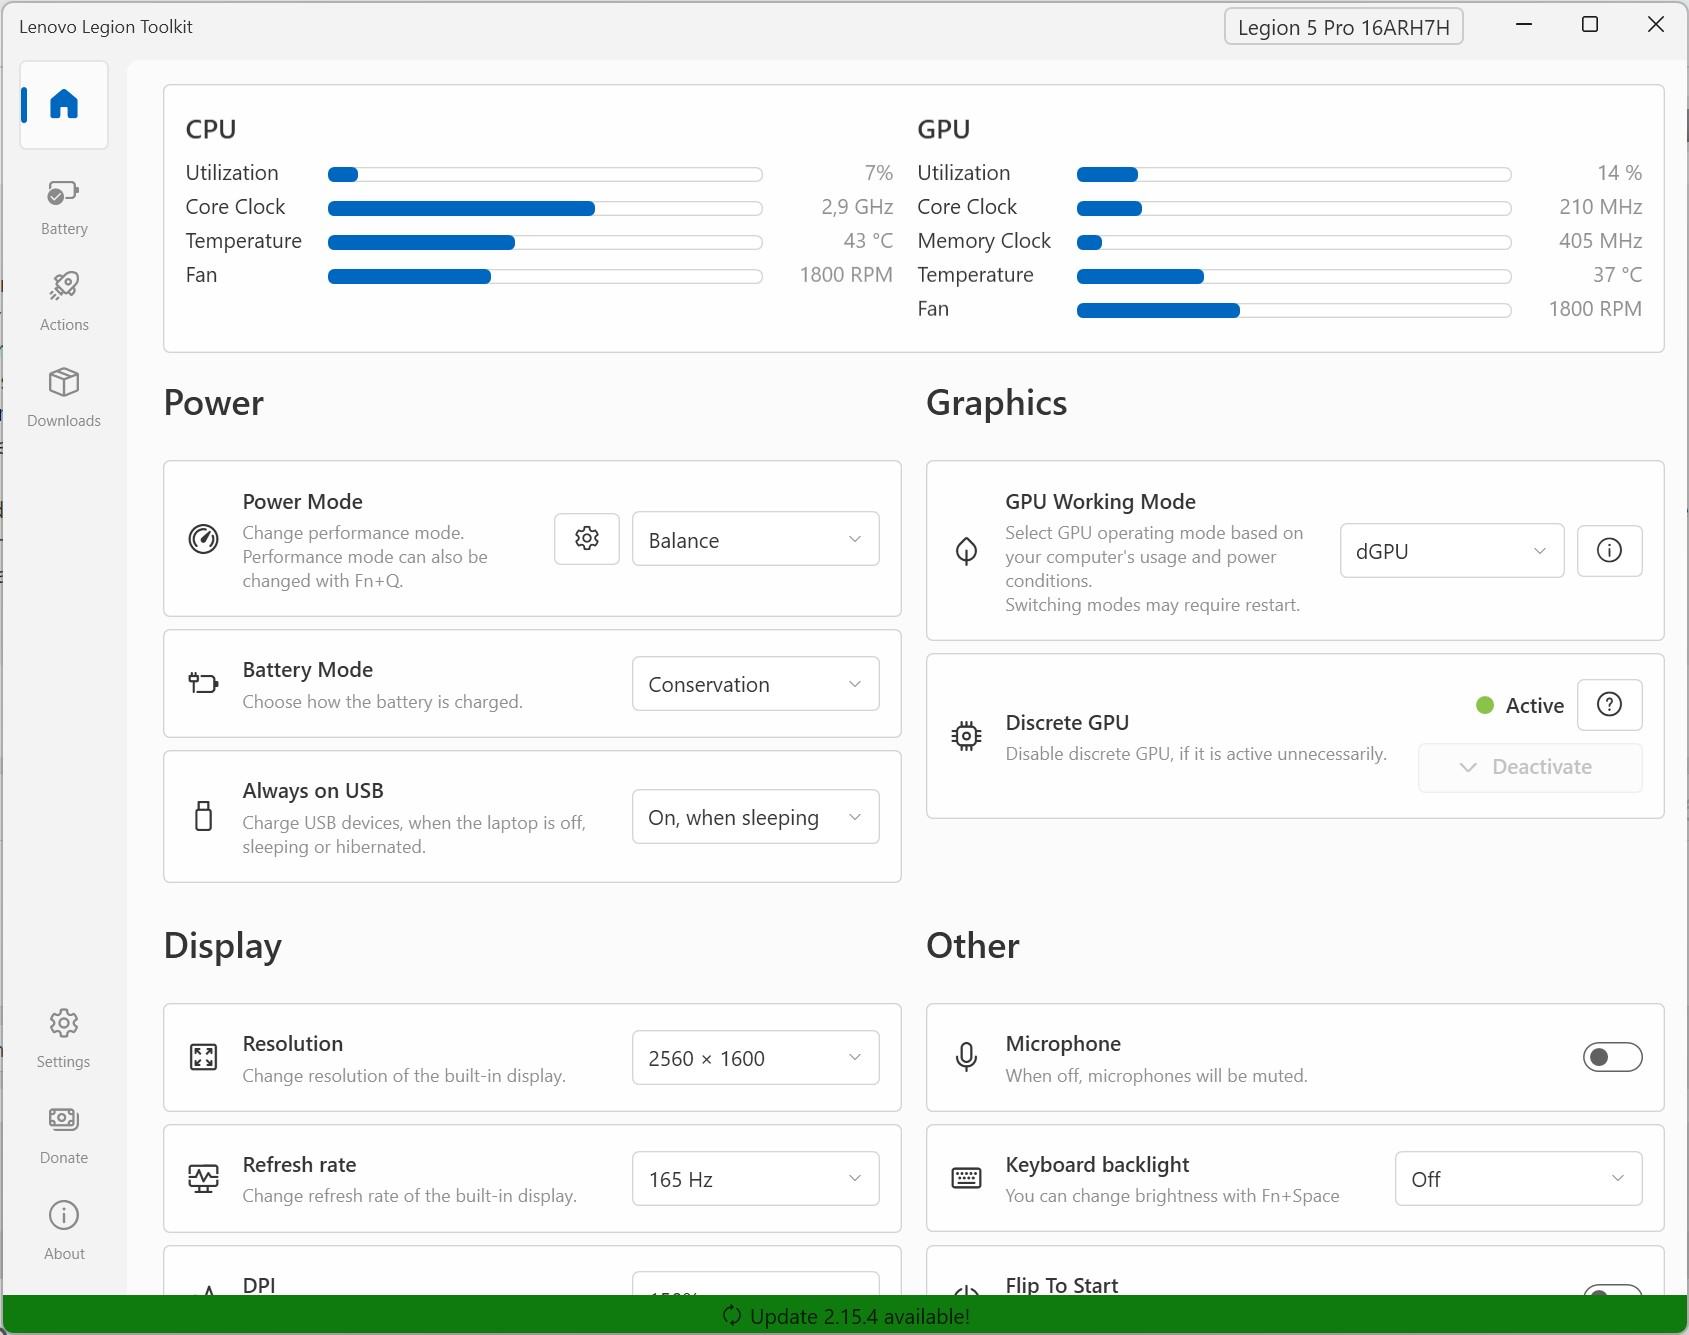Click the GPU Memory Clock 405 MHz value
The height and width of the screenshot is (1335, 1689).
pyautogui.click(x=1600, y=241)
